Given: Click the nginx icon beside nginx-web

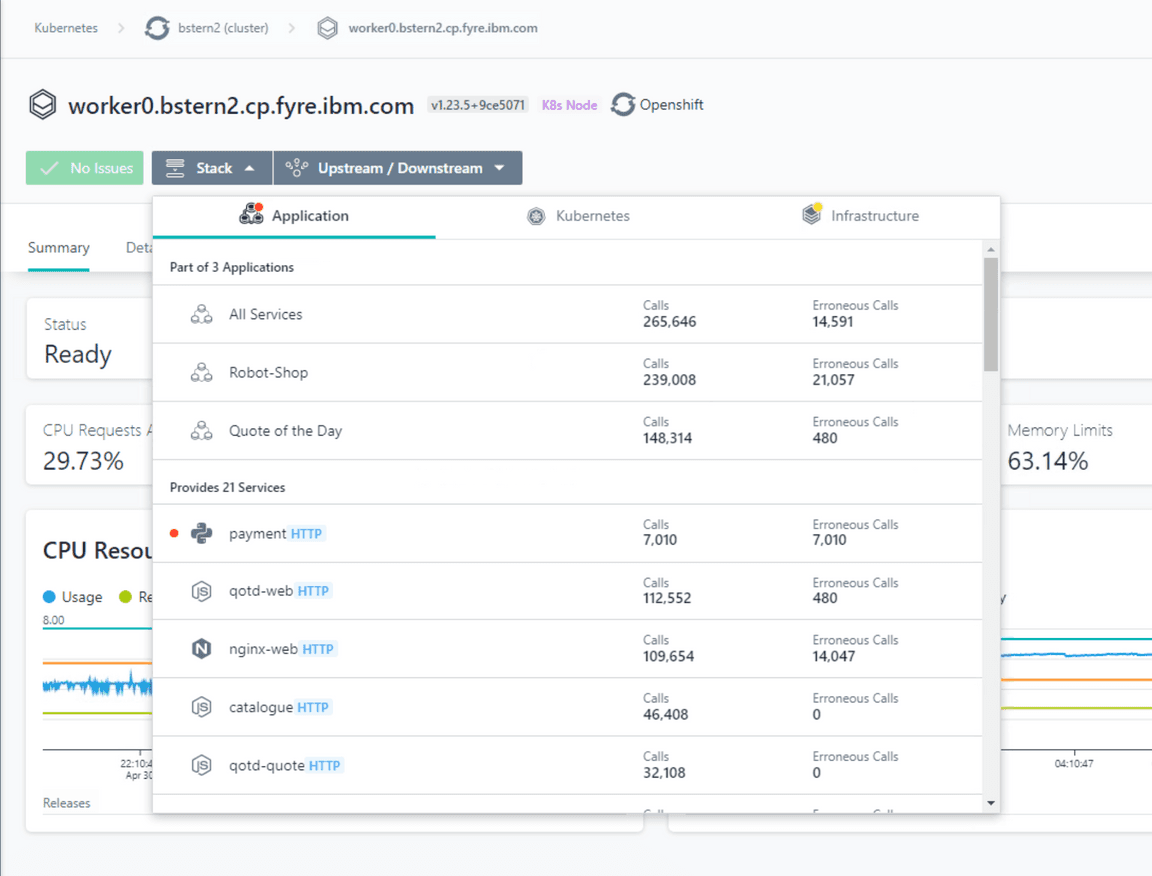Looking at the screenshot, I should point(202,649).
